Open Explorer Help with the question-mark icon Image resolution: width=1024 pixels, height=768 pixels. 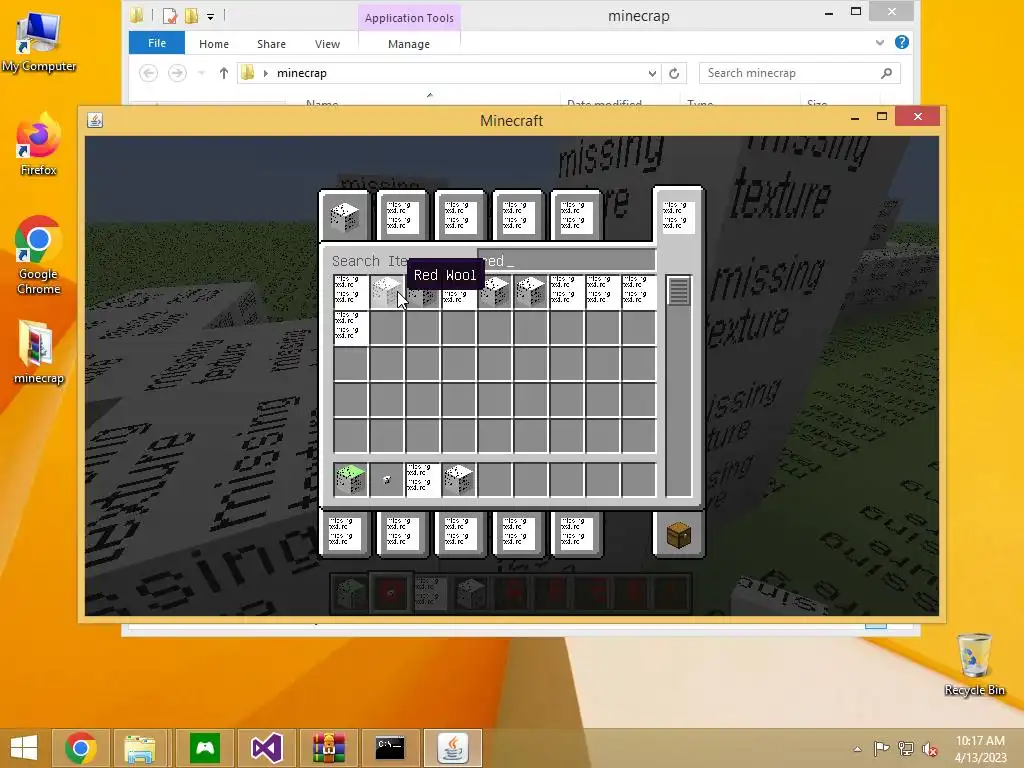coord(902,42)
